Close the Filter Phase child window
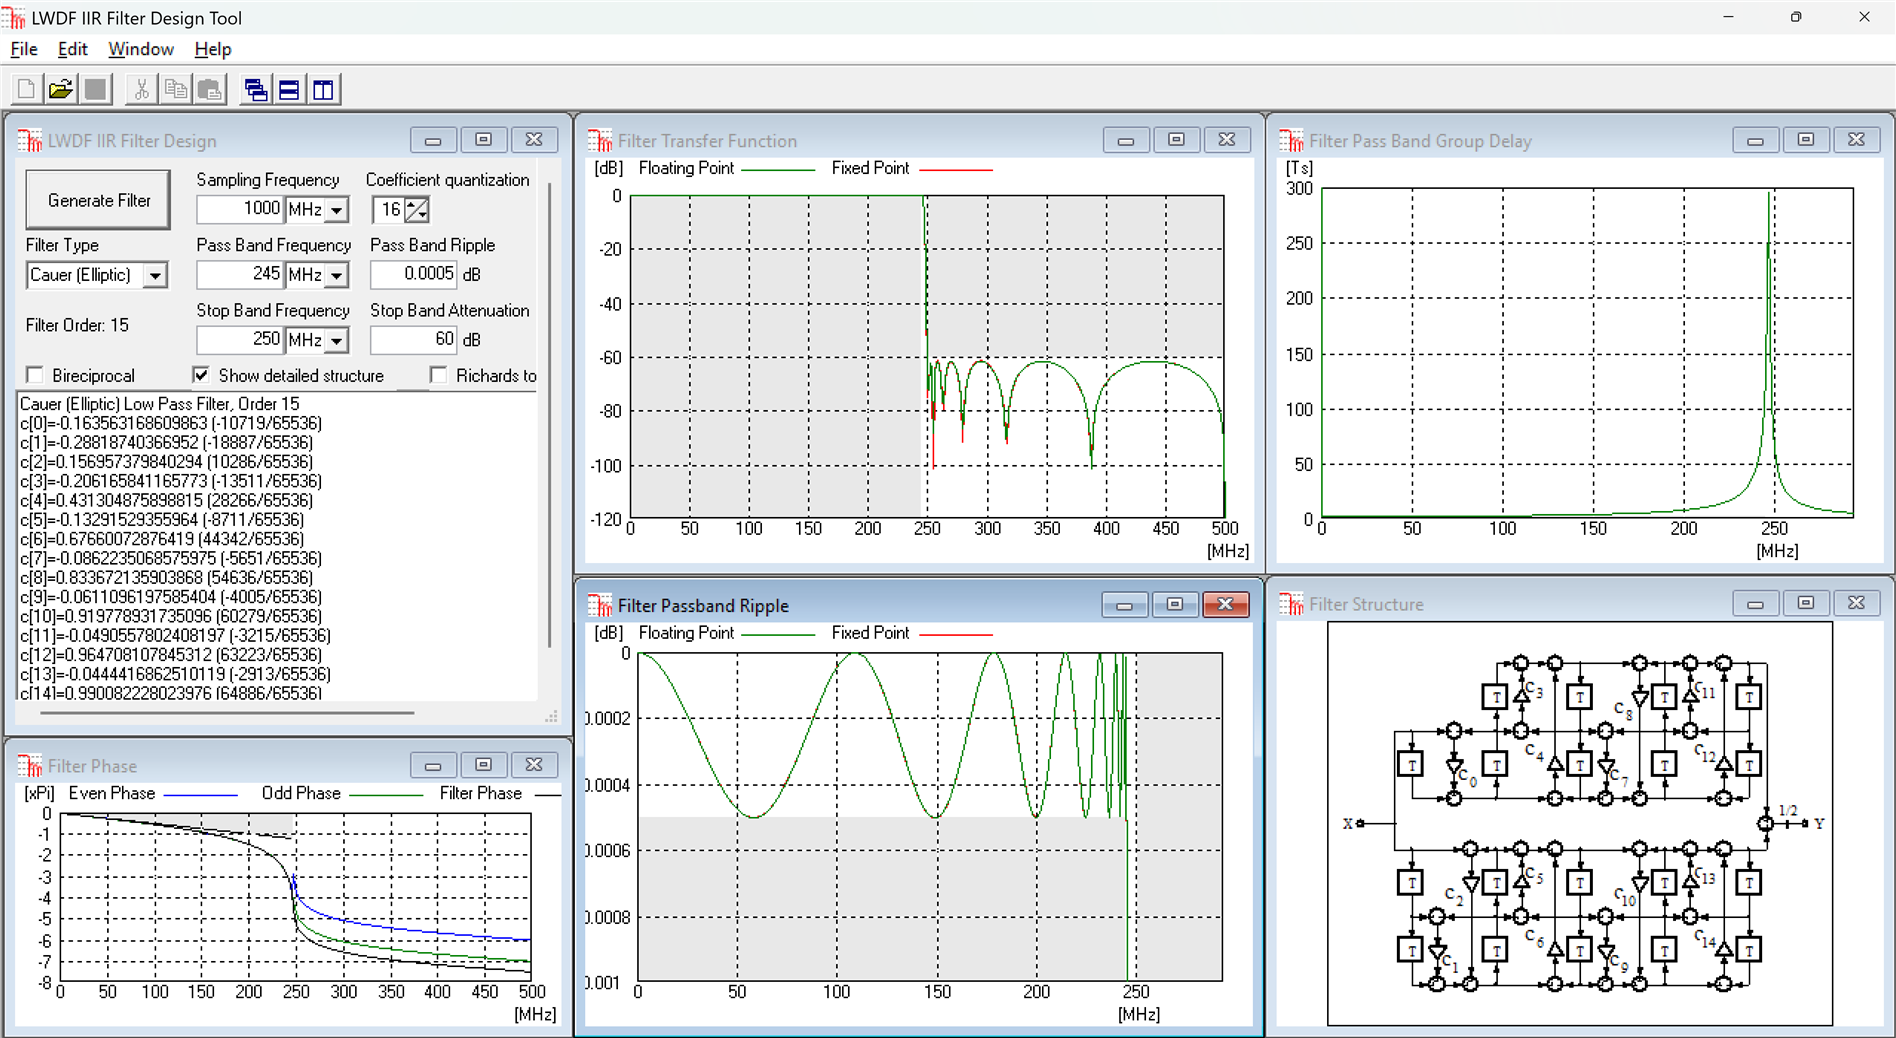This screenshot has height=1038, width=1896. click(534, 765)
